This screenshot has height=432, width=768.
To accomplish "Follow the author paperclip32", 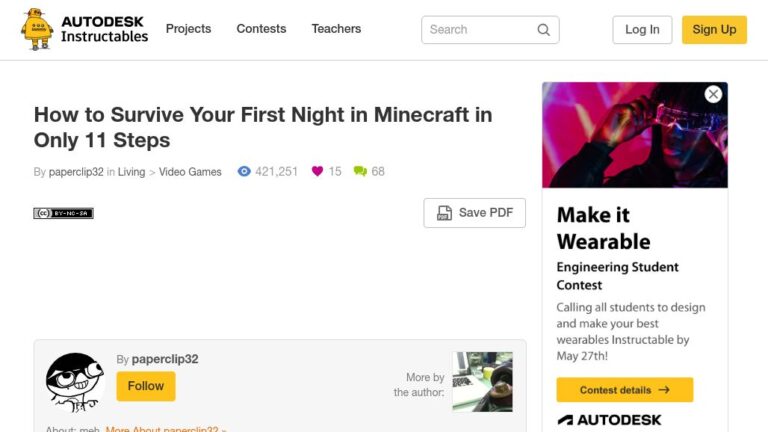I will click(146, 386).
